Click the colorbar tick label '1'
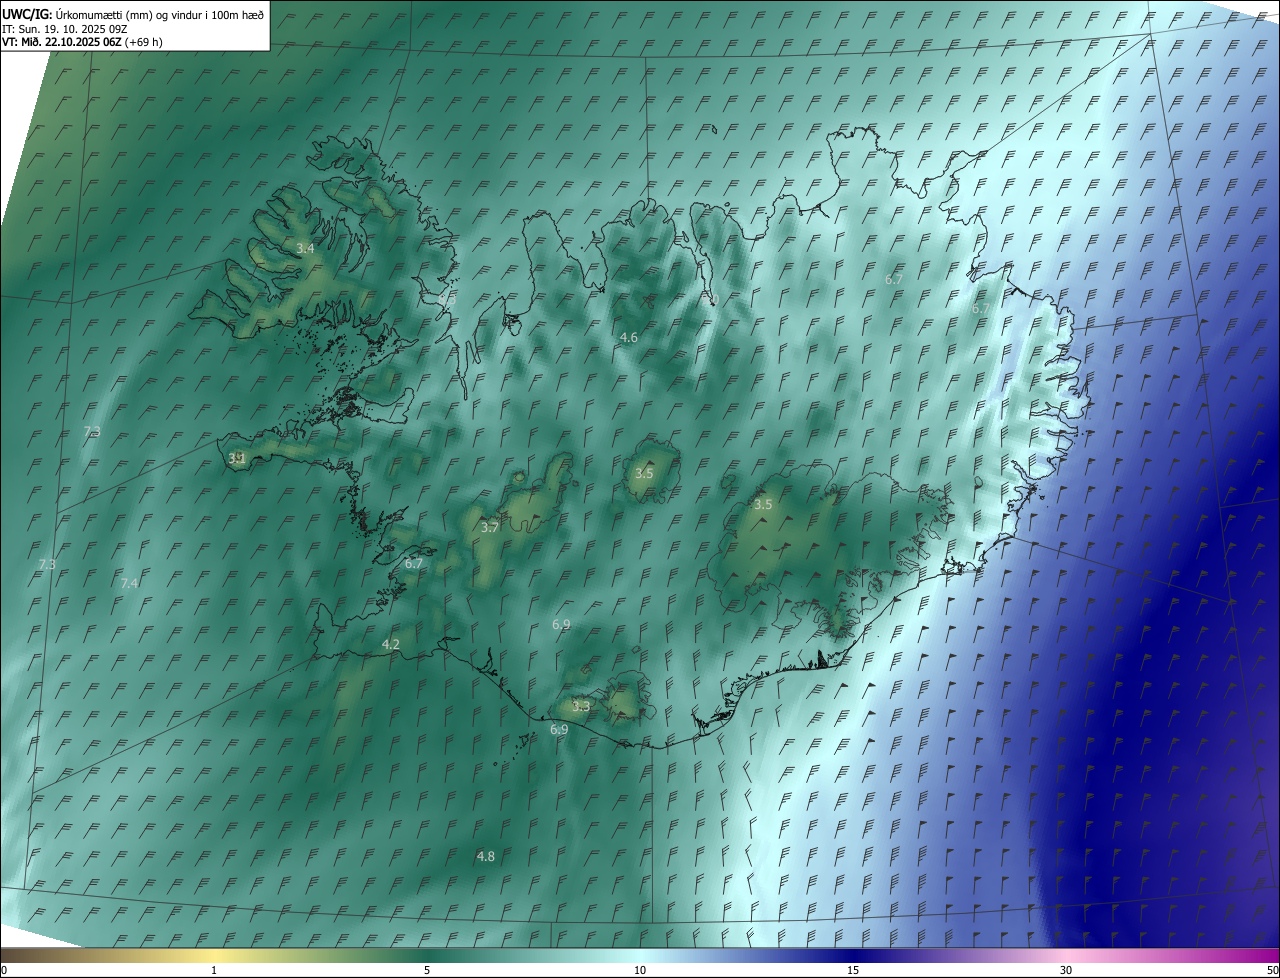The image size is (1280, 978). [x=214, y=970]
